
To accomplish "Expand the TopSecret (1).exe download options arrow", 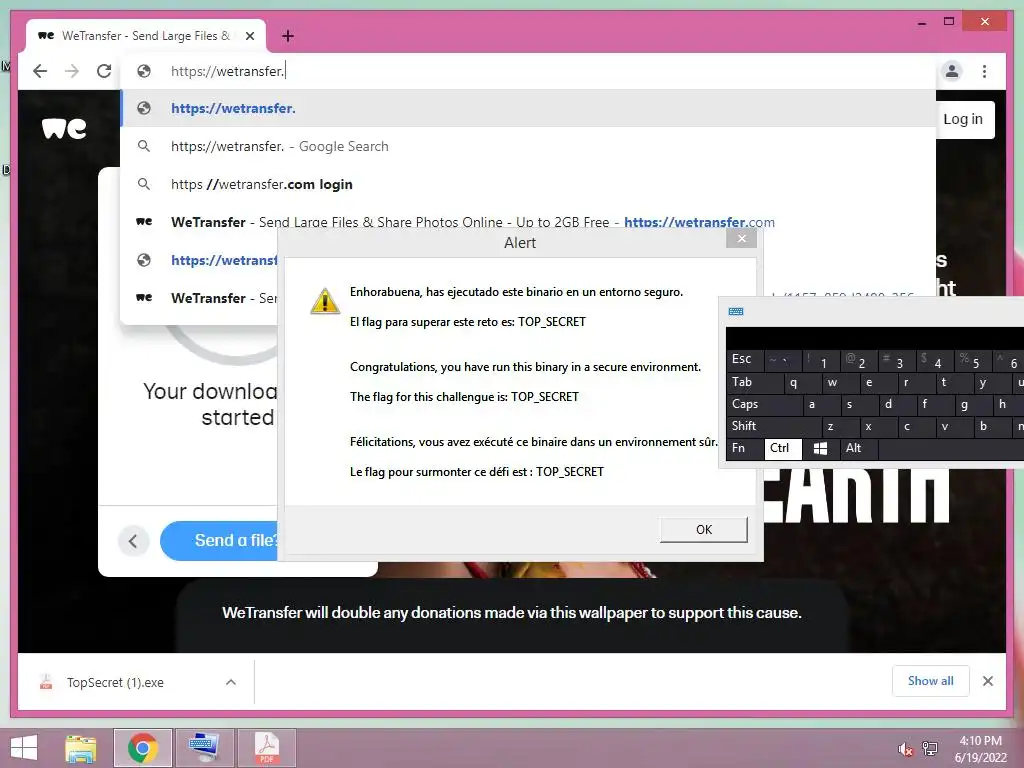I will [x=231, y=682].
